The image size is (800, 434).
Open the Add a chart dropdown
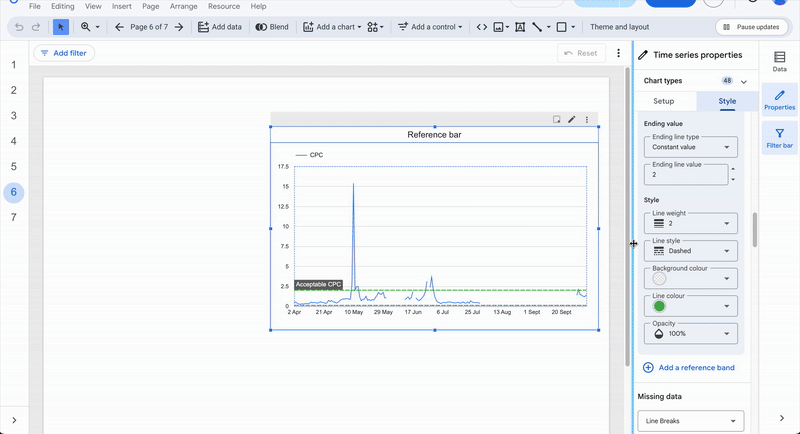click(332, 27)
